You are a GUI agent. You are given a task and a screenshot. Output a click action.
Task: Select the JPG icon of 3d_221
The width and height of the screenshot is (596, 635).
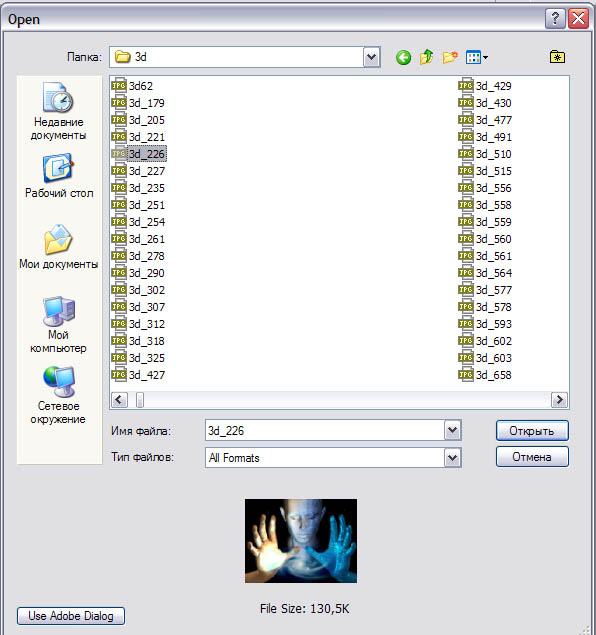click(x=119, y=136)
